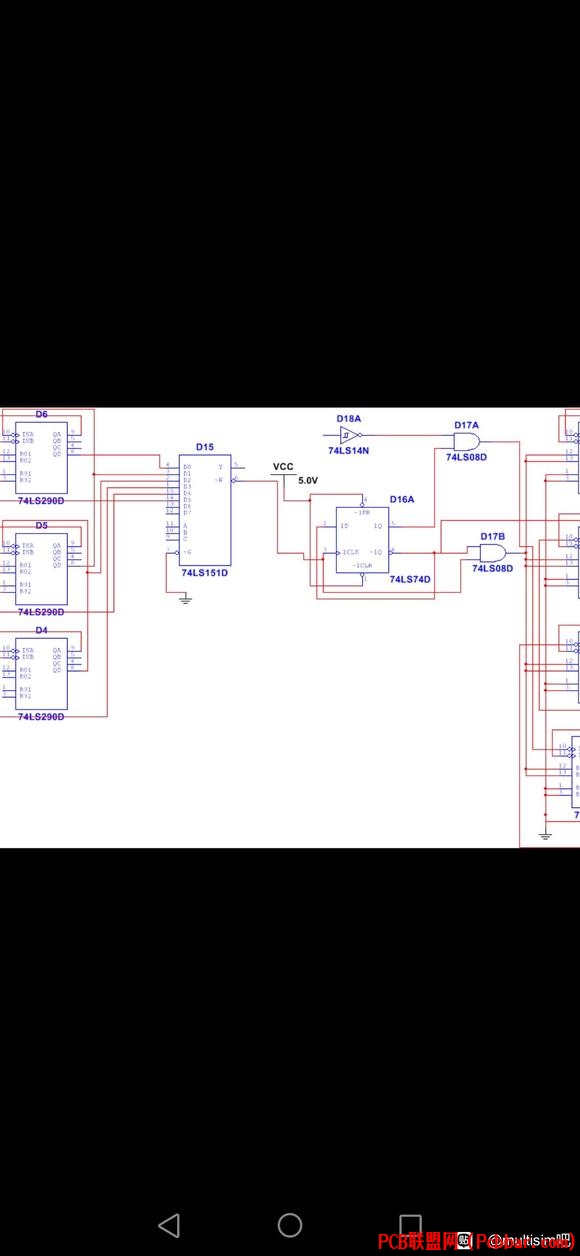
Task: Select the D15 74LS151D multiplexer chip
Action: (x=204, y=511)
